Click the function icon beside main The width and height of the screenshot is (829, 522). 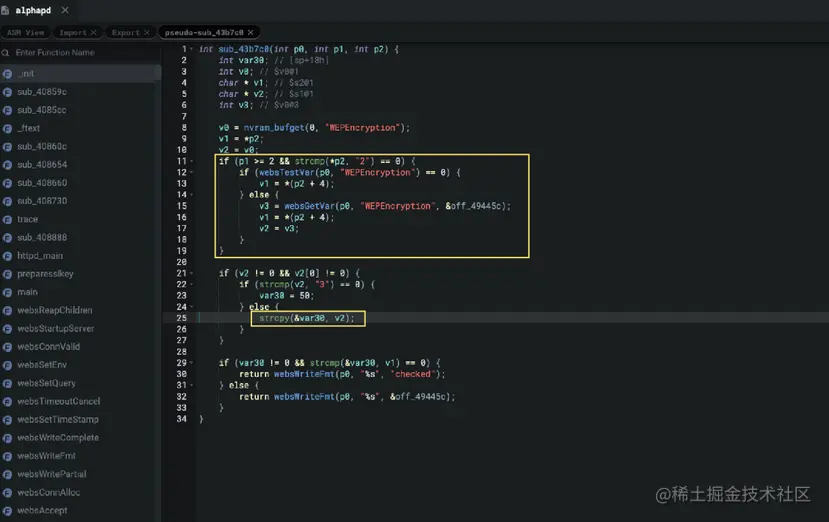[7, 292]
